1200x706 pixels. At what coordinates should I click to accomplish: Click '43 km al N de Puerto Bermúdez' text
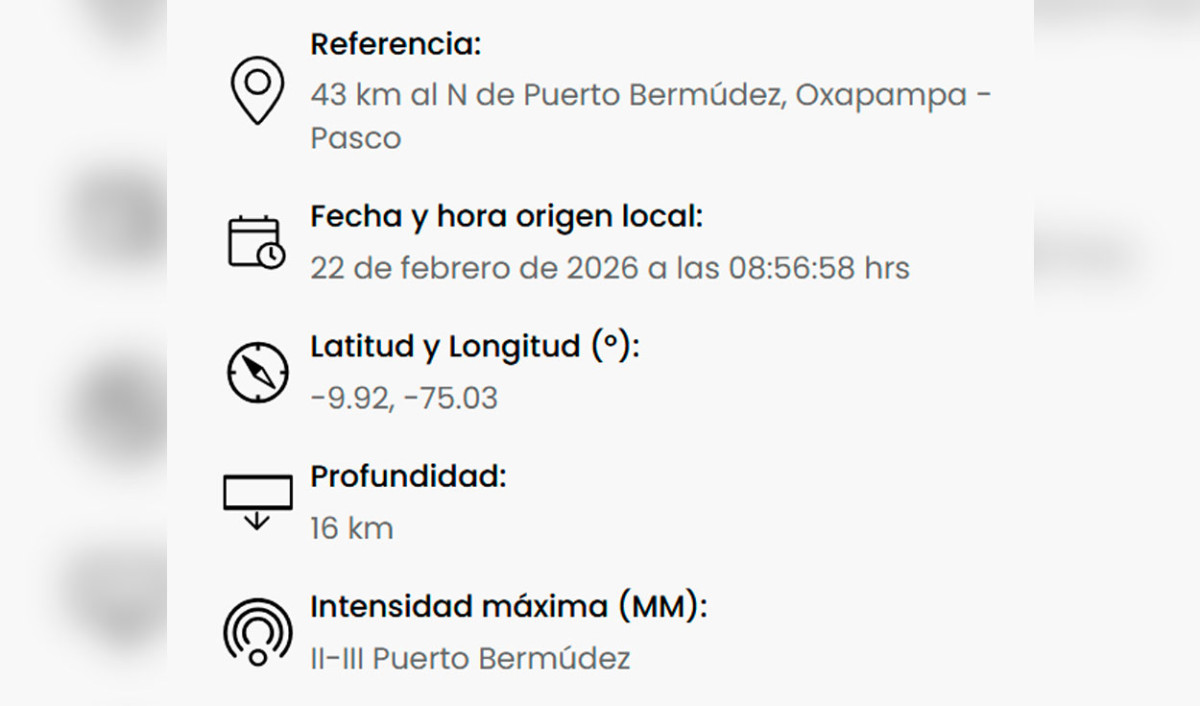tap(548, 96)
